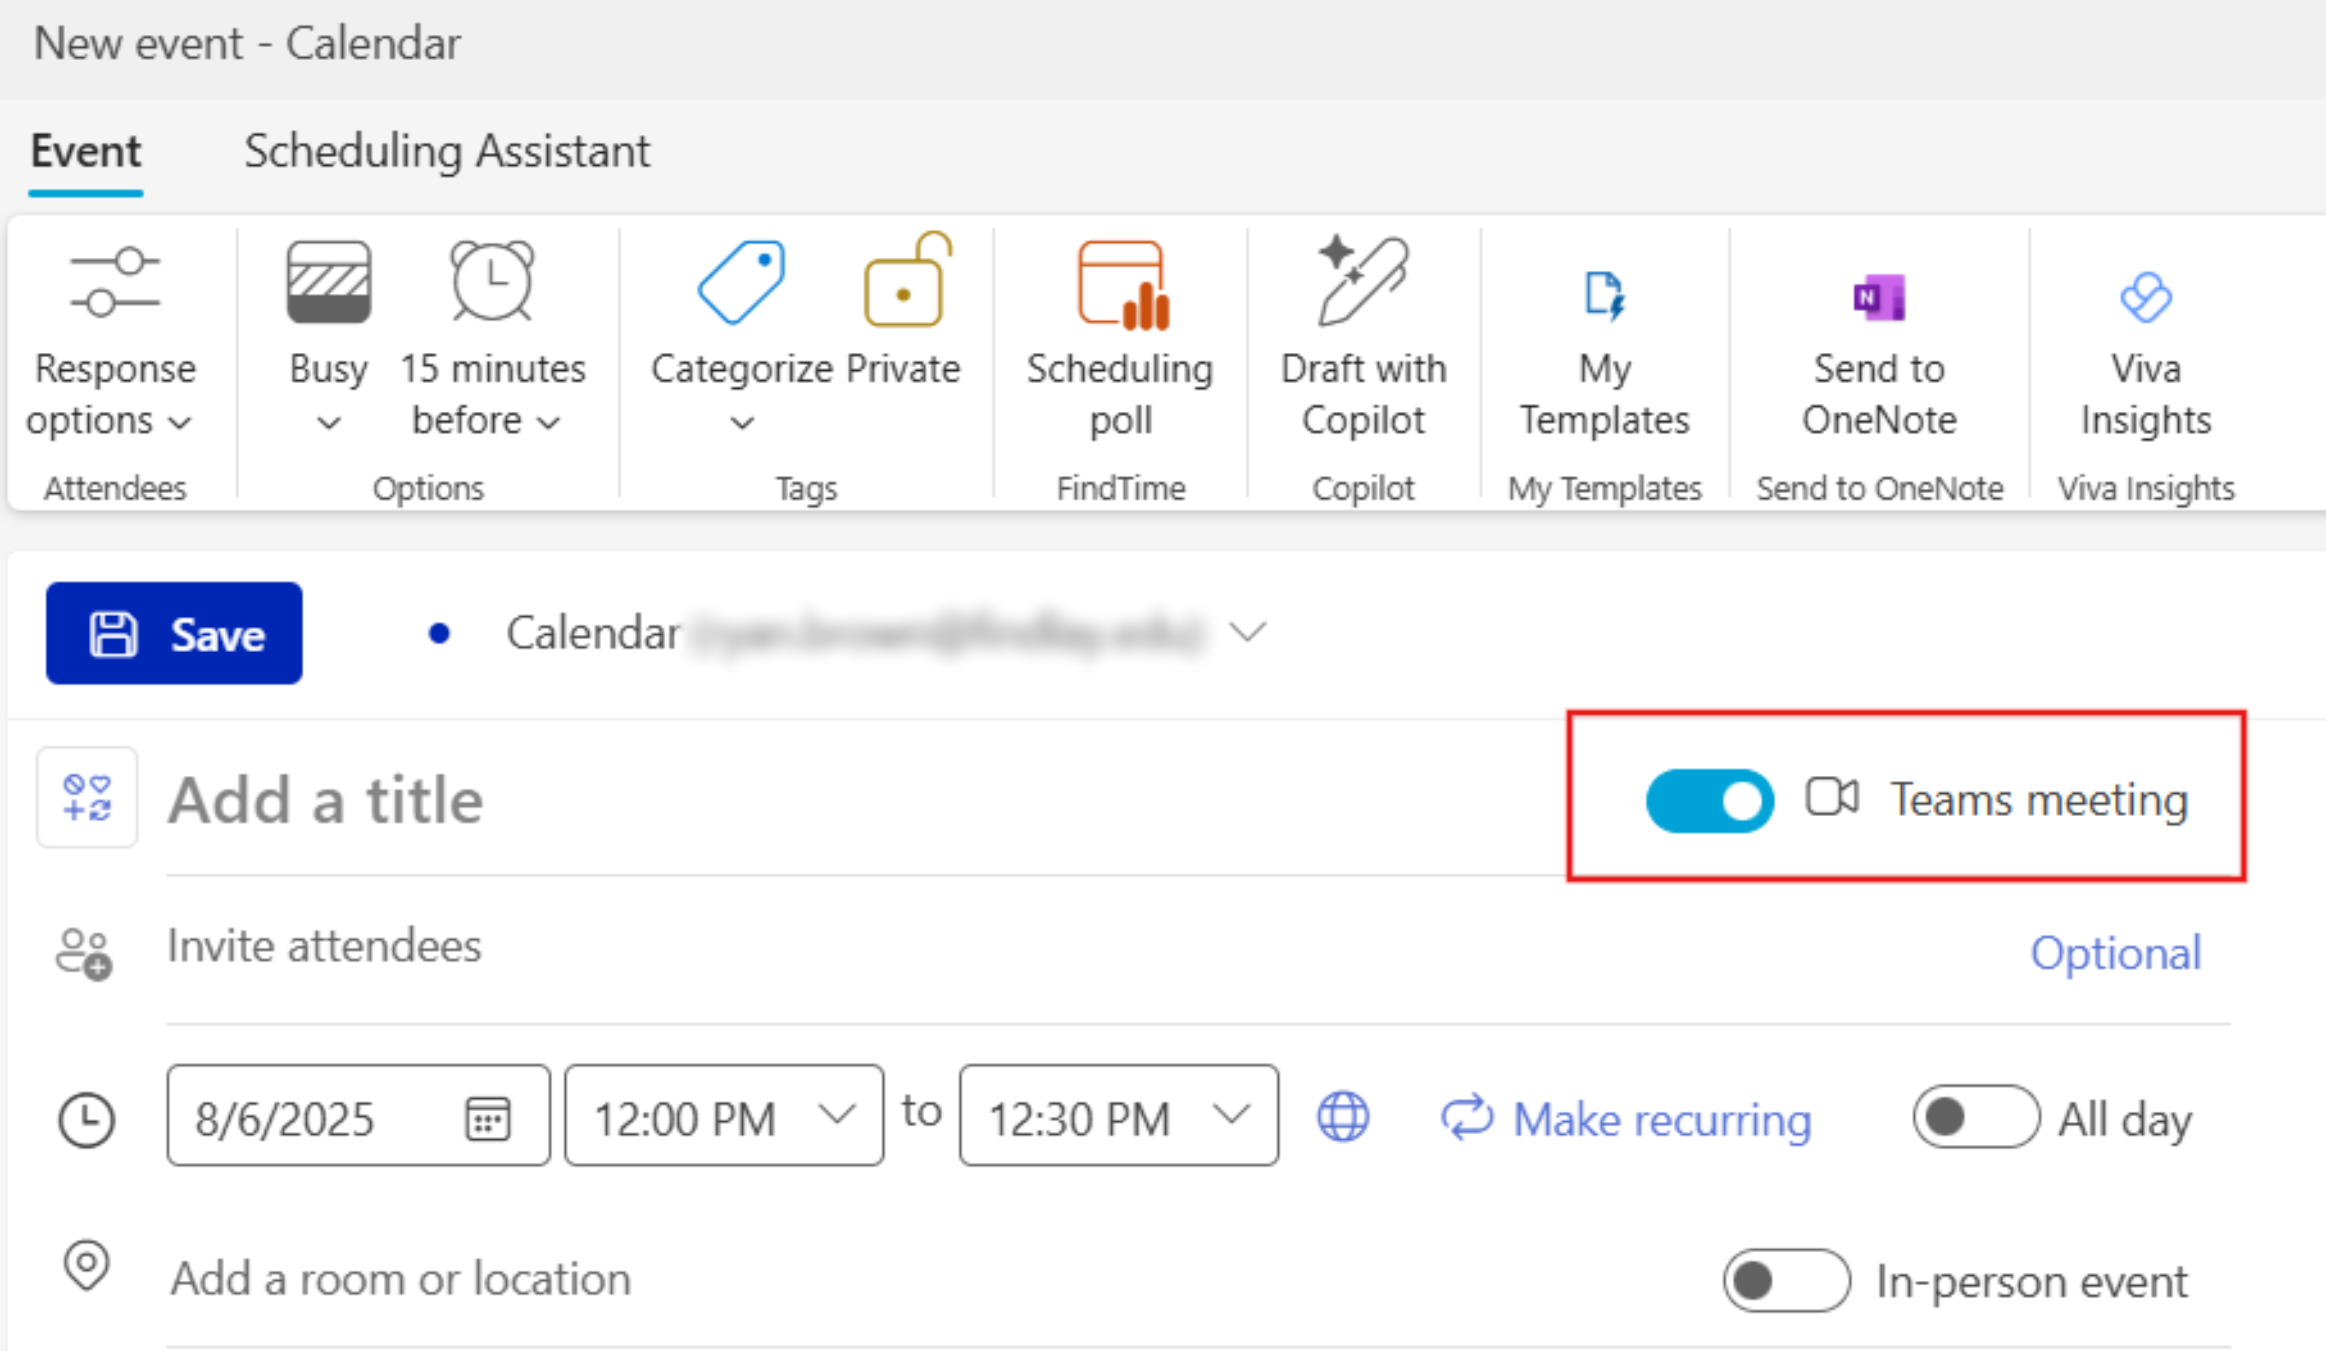This screenshot has height=1351, width=2326.
Task: Switch on In-person event toggle
Action: [x=1785, y=1279]
